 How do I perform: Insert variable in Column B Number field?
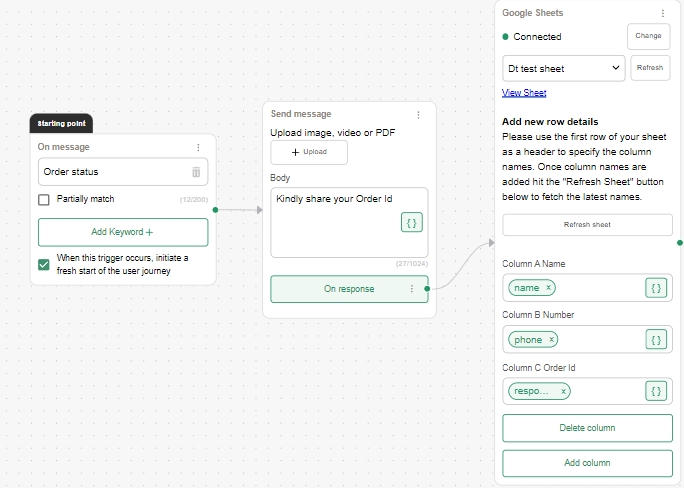pyautogui.click(x=656, y=340)
